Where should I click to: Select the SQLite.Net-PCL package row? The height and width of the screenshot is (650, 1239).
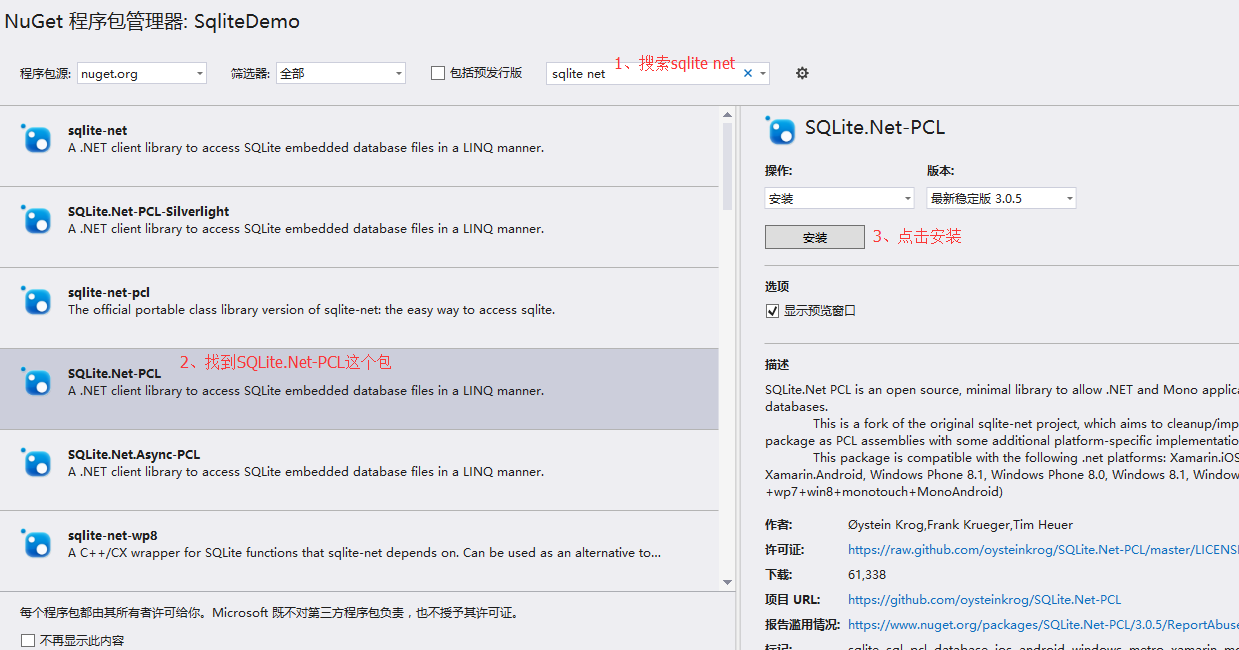click(x=359, y=389)
